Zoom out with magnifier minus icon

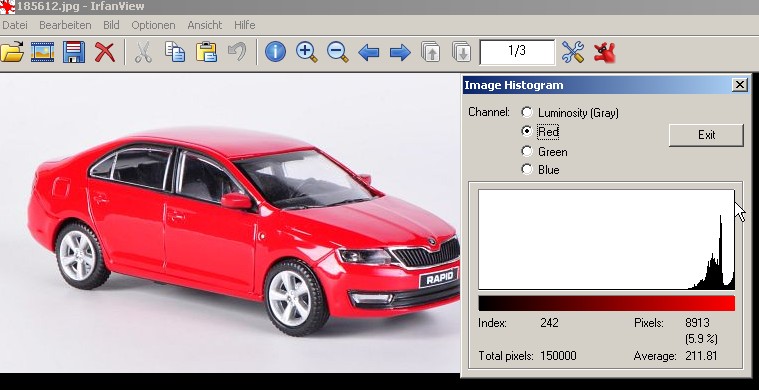[337, 52]
